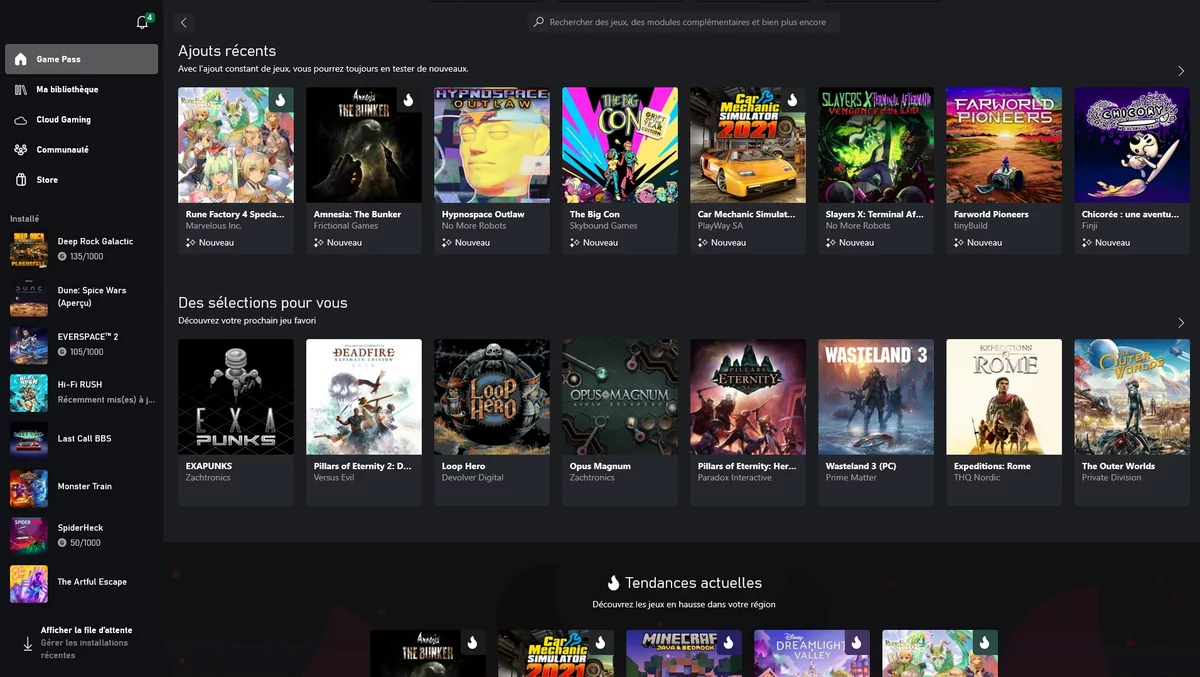Select The Artful Escape installed entry

(82, 583)
